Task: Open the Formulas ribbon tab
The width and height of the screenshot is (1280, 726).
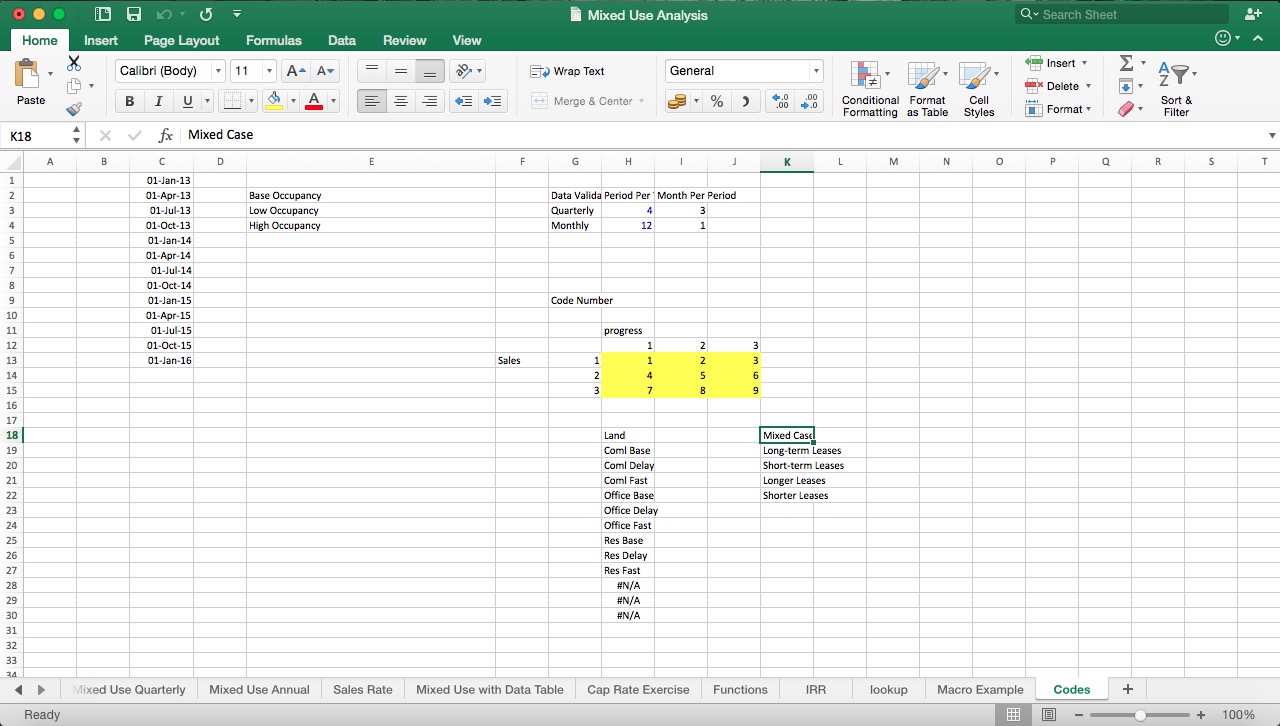Action: pyautogui.click(x=274, y=40)
